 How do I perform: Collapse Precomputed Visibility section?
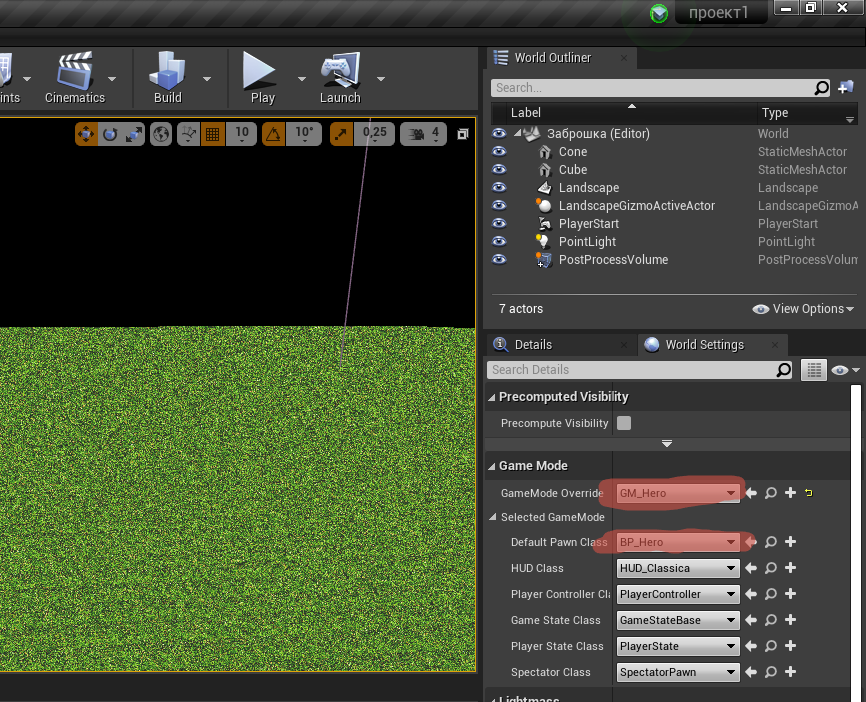[492, 397]
